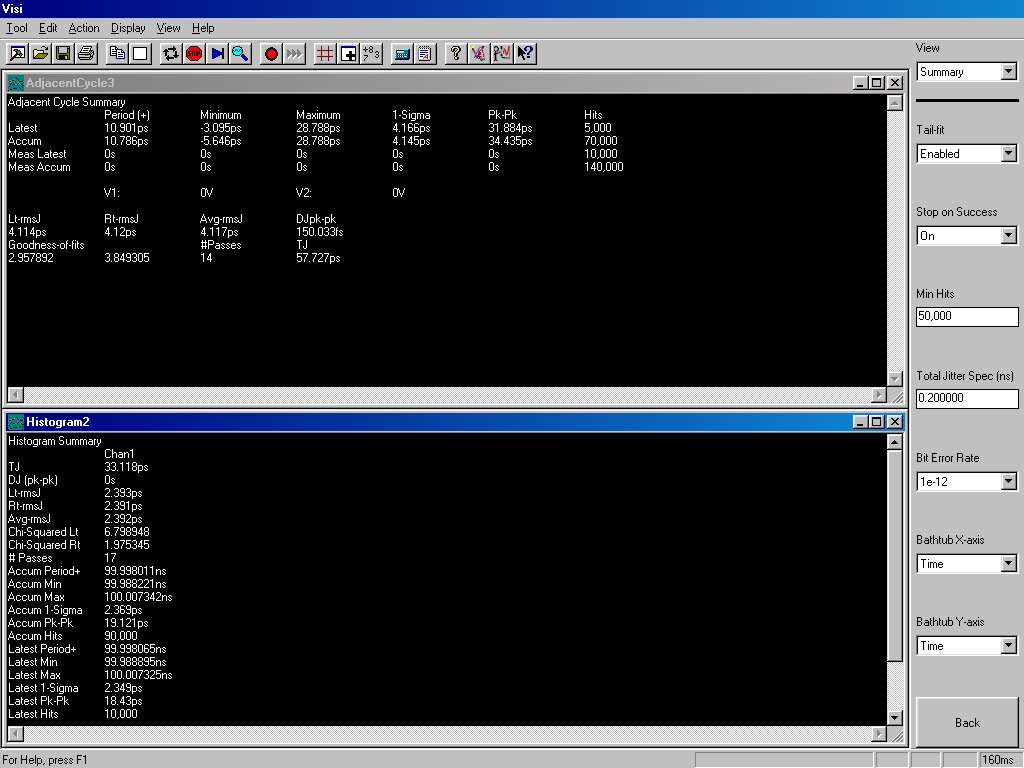Click the triple-arrow fast forward icon
The width and height of the screenshot is (1024, 768).
[x=295, y=54]
